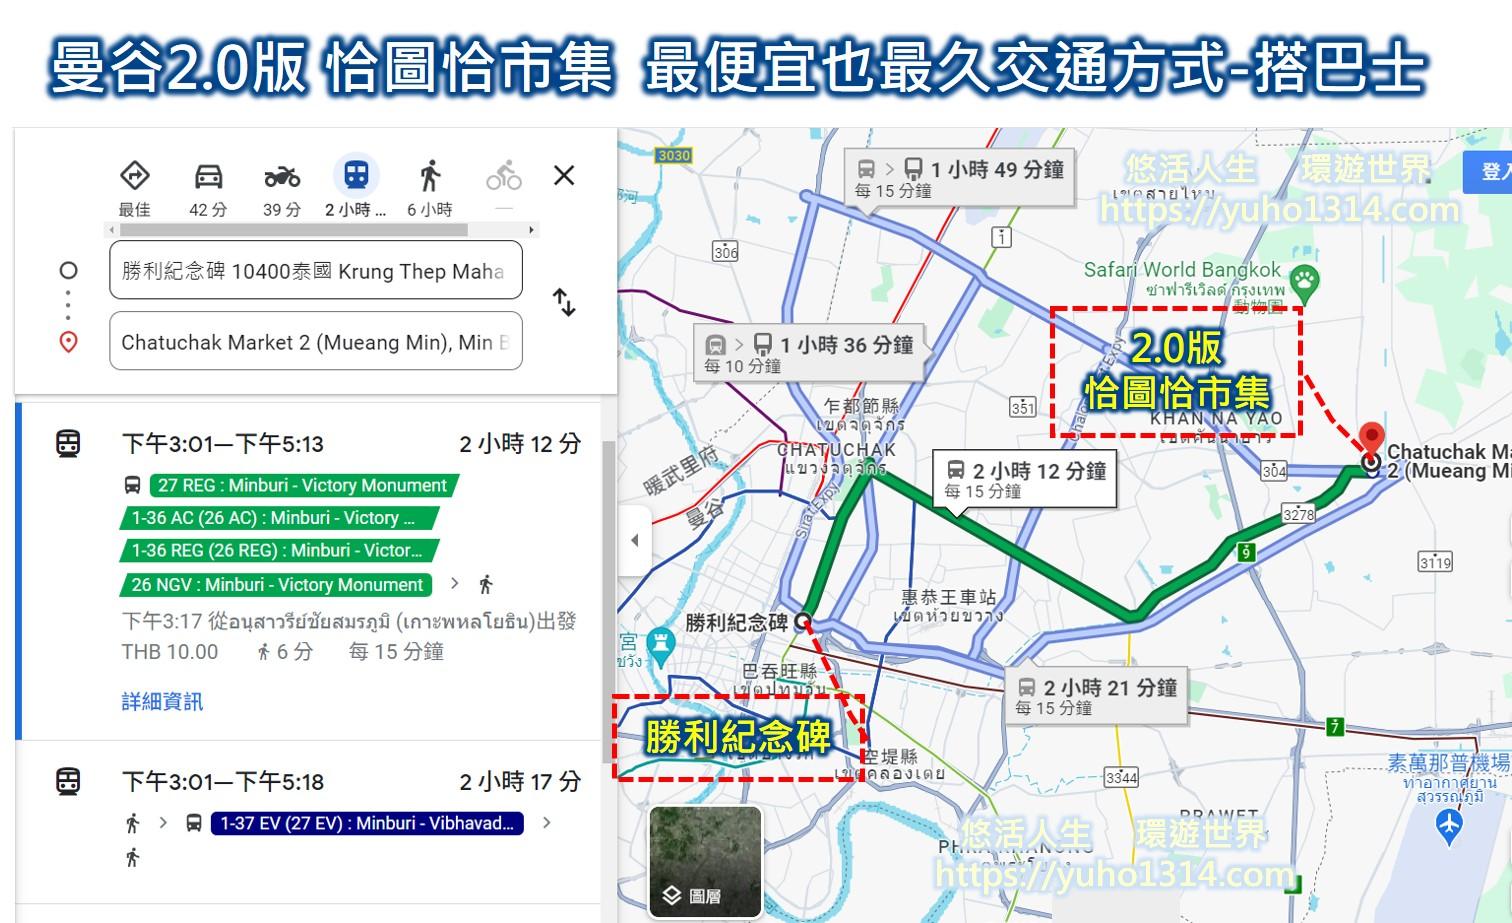Click the red destination pin icon beside destination
Screen dimensions: 1512x923
pyautogui.click(x=68, y=342)
